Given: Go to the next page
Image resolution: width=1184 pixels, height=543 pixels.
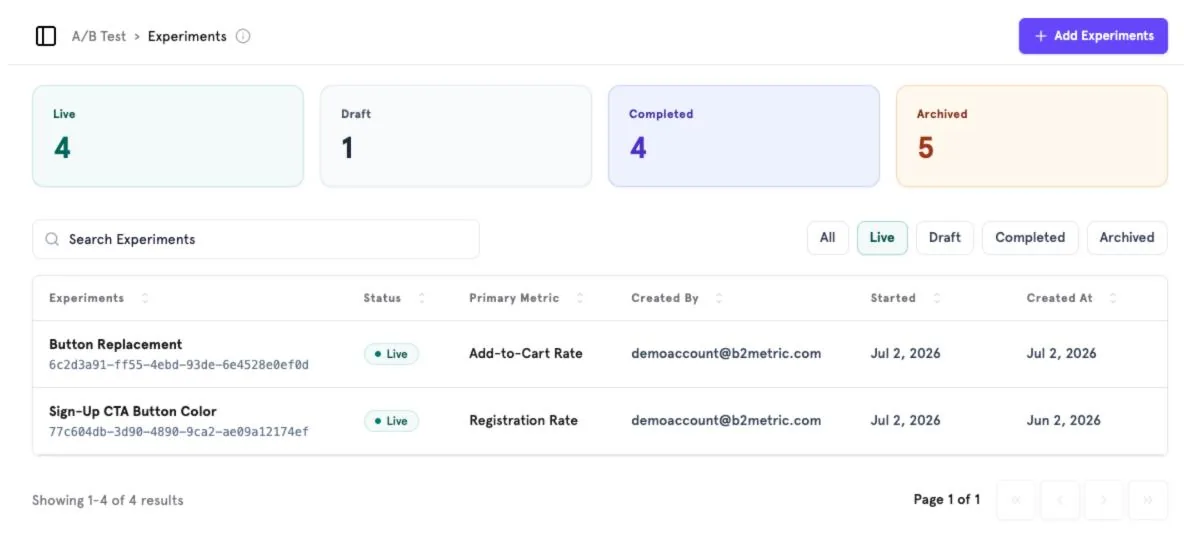Looking at the screenshot, I should pos(1104,500).
